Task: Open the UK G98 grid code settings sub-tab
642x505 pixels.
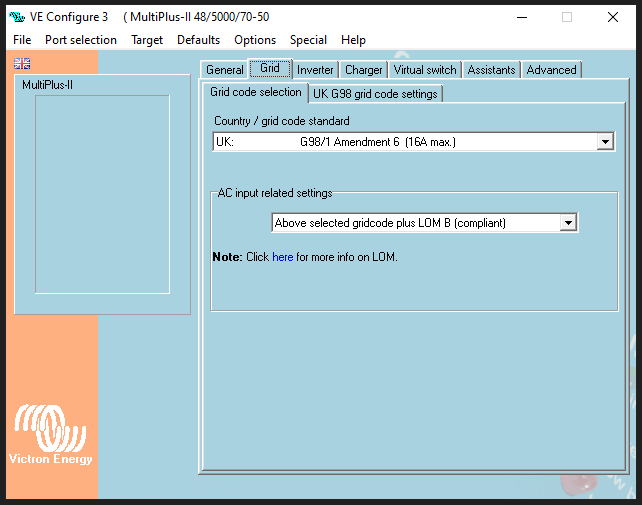Action: point(375,94)
